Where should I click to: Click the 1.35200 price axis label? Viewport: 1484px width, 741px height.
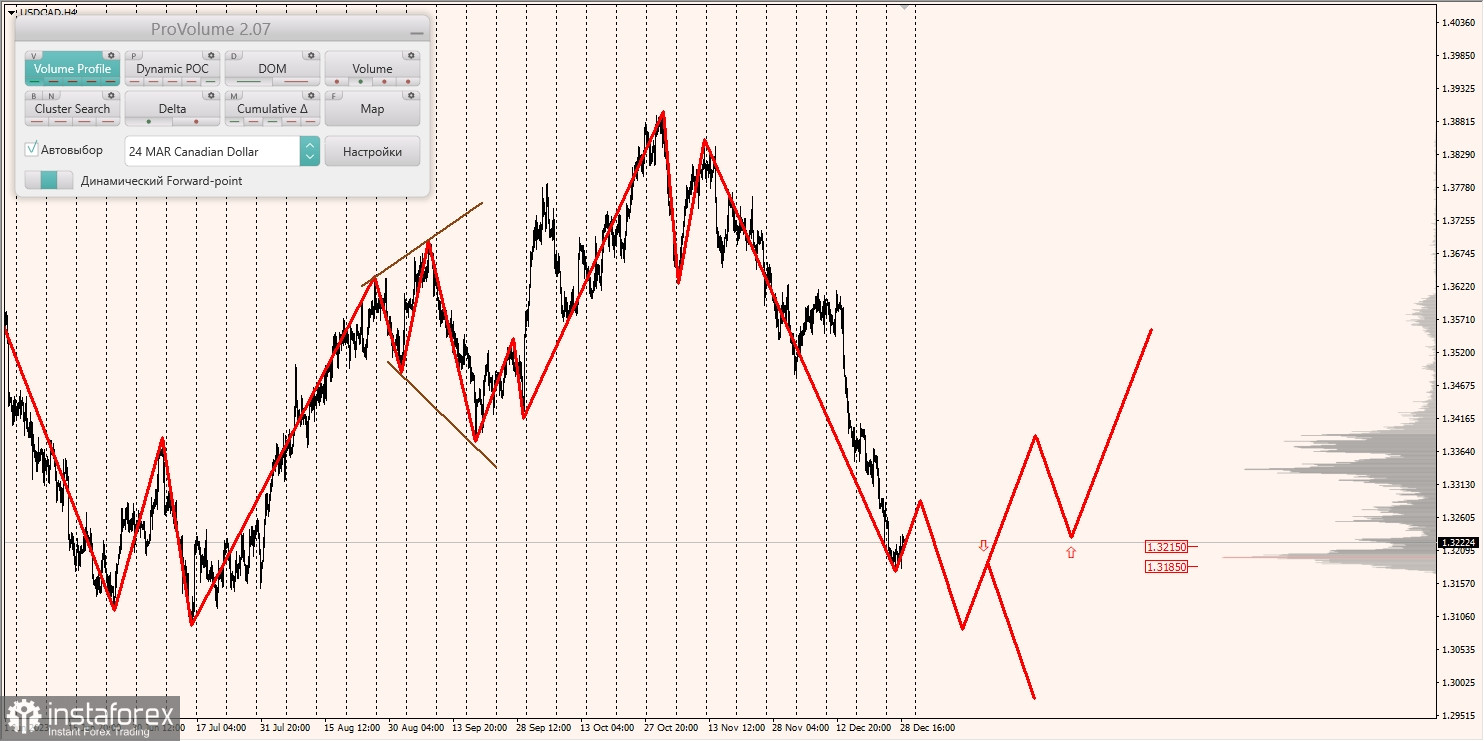tap(1460, 352)
